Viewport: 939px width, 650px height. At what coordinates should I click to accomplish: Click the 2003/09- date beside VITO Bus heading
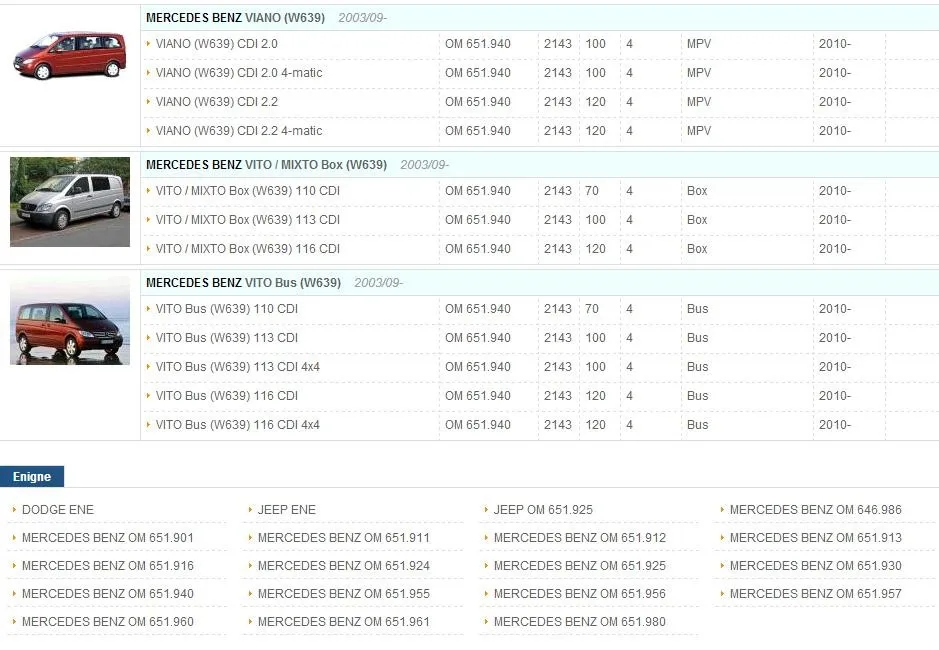pos(378,283)
